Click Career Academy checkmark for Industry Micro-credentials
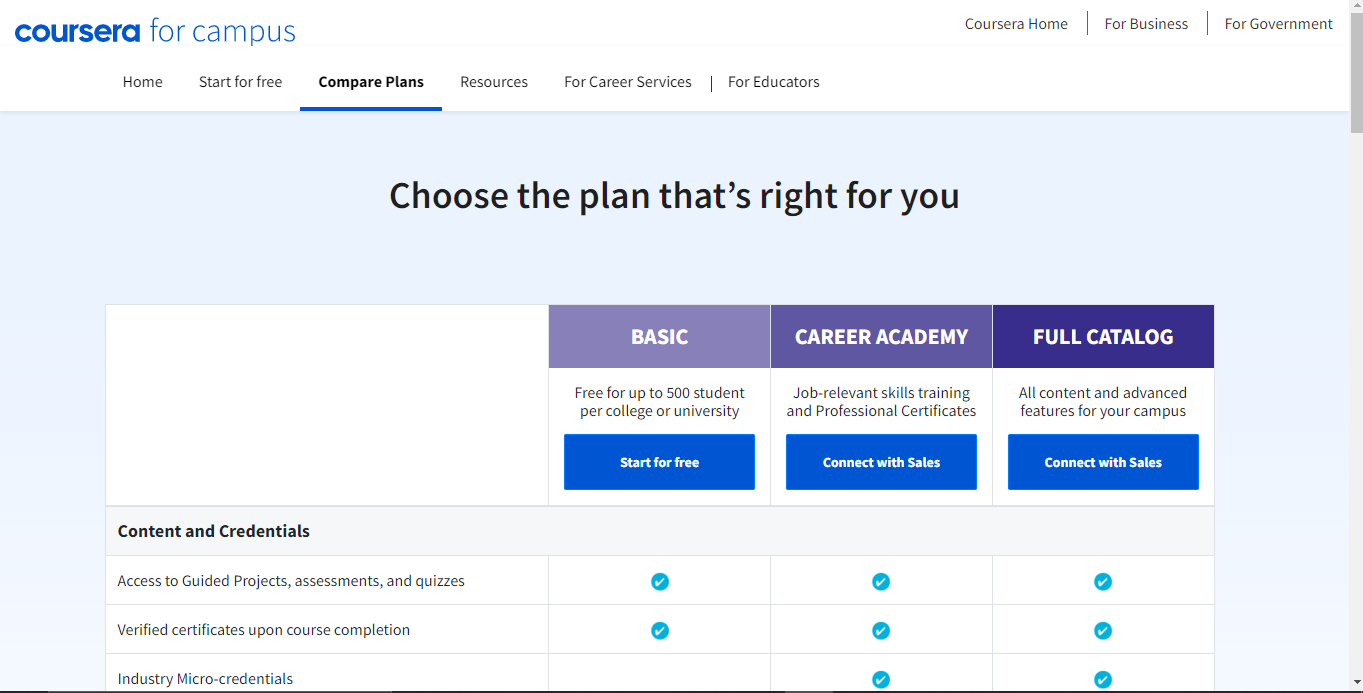The width and height of the screenshot is (1363, 693). [x=881, y=679]
